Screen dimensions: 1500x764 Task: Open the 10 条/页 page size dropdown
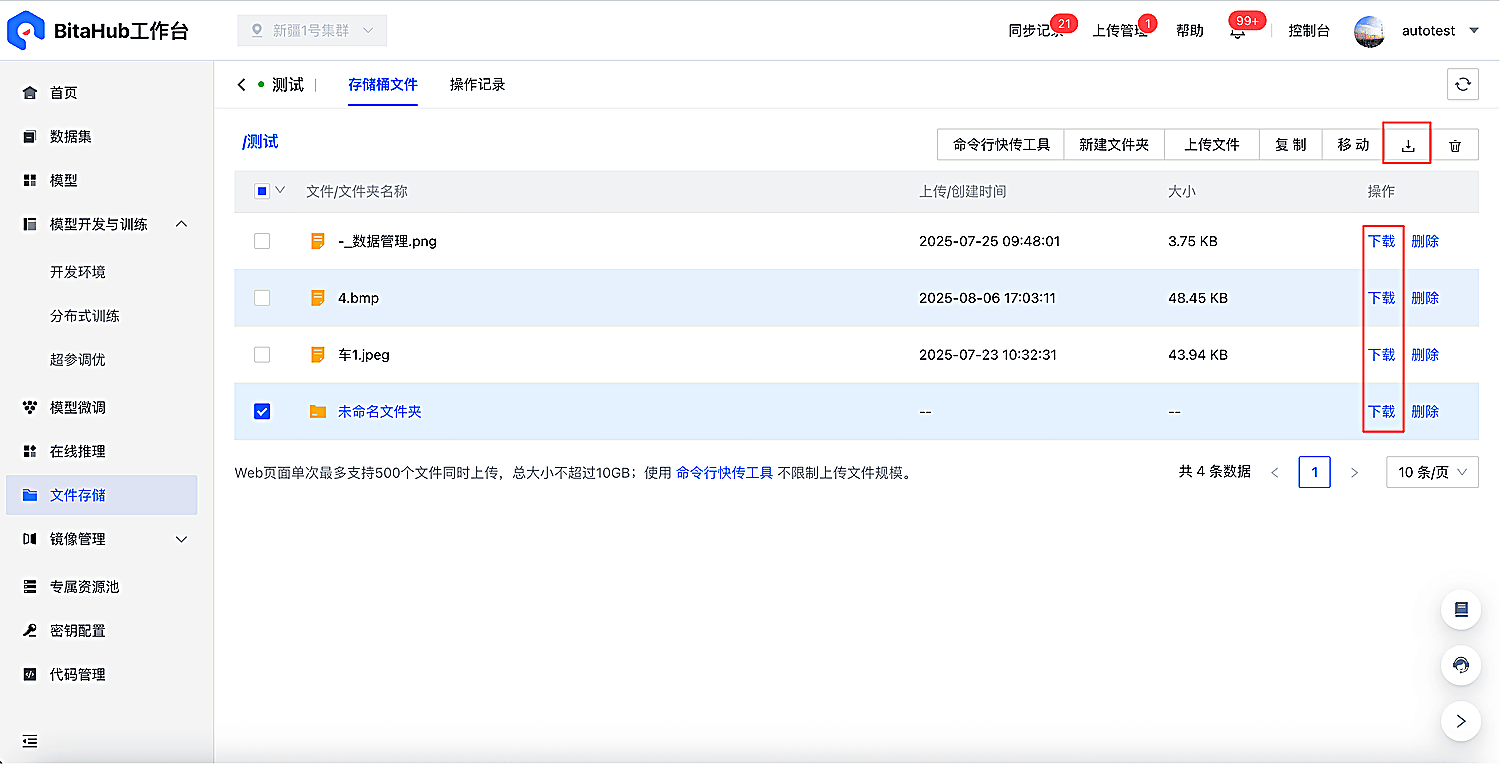(1432, 472)
